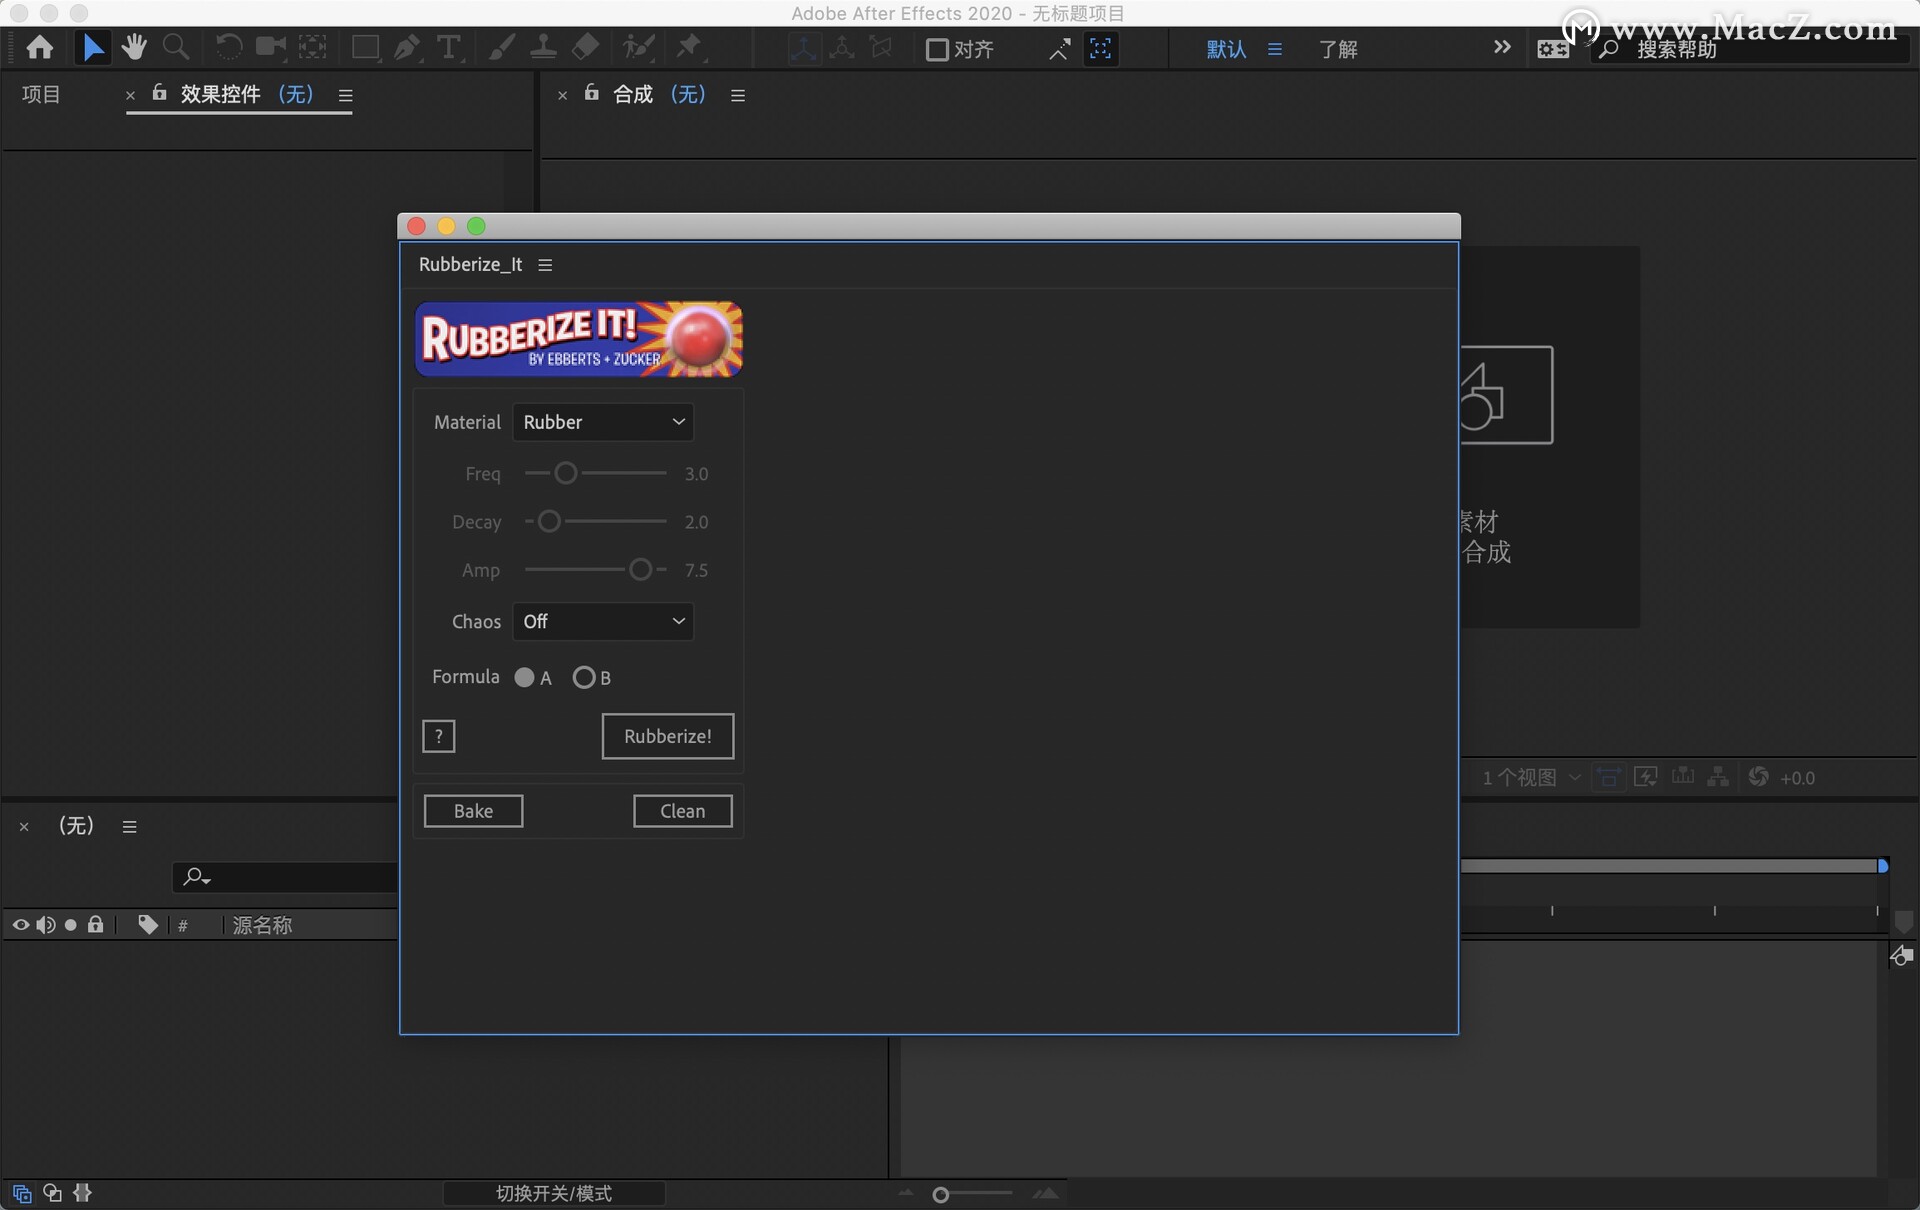The height and width of the screenshot is (1210, 1920).
Task: Click the timeline icon in composition viewer
Action: [x=1683, y=777]
